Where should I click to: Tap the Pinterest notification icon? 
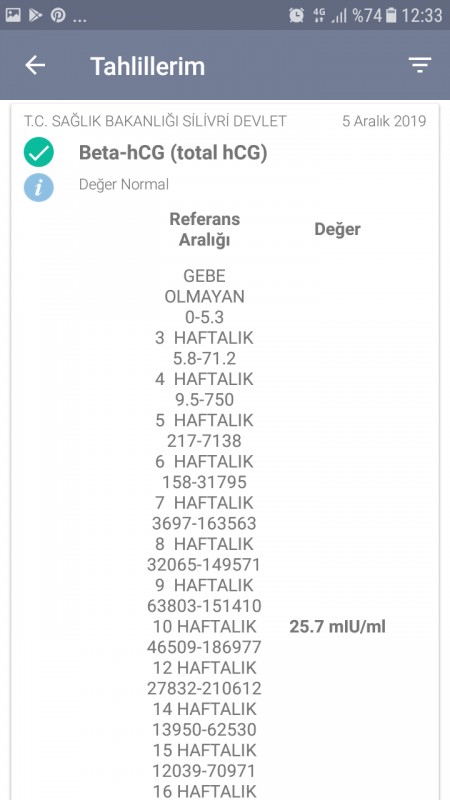click(58, 15)
